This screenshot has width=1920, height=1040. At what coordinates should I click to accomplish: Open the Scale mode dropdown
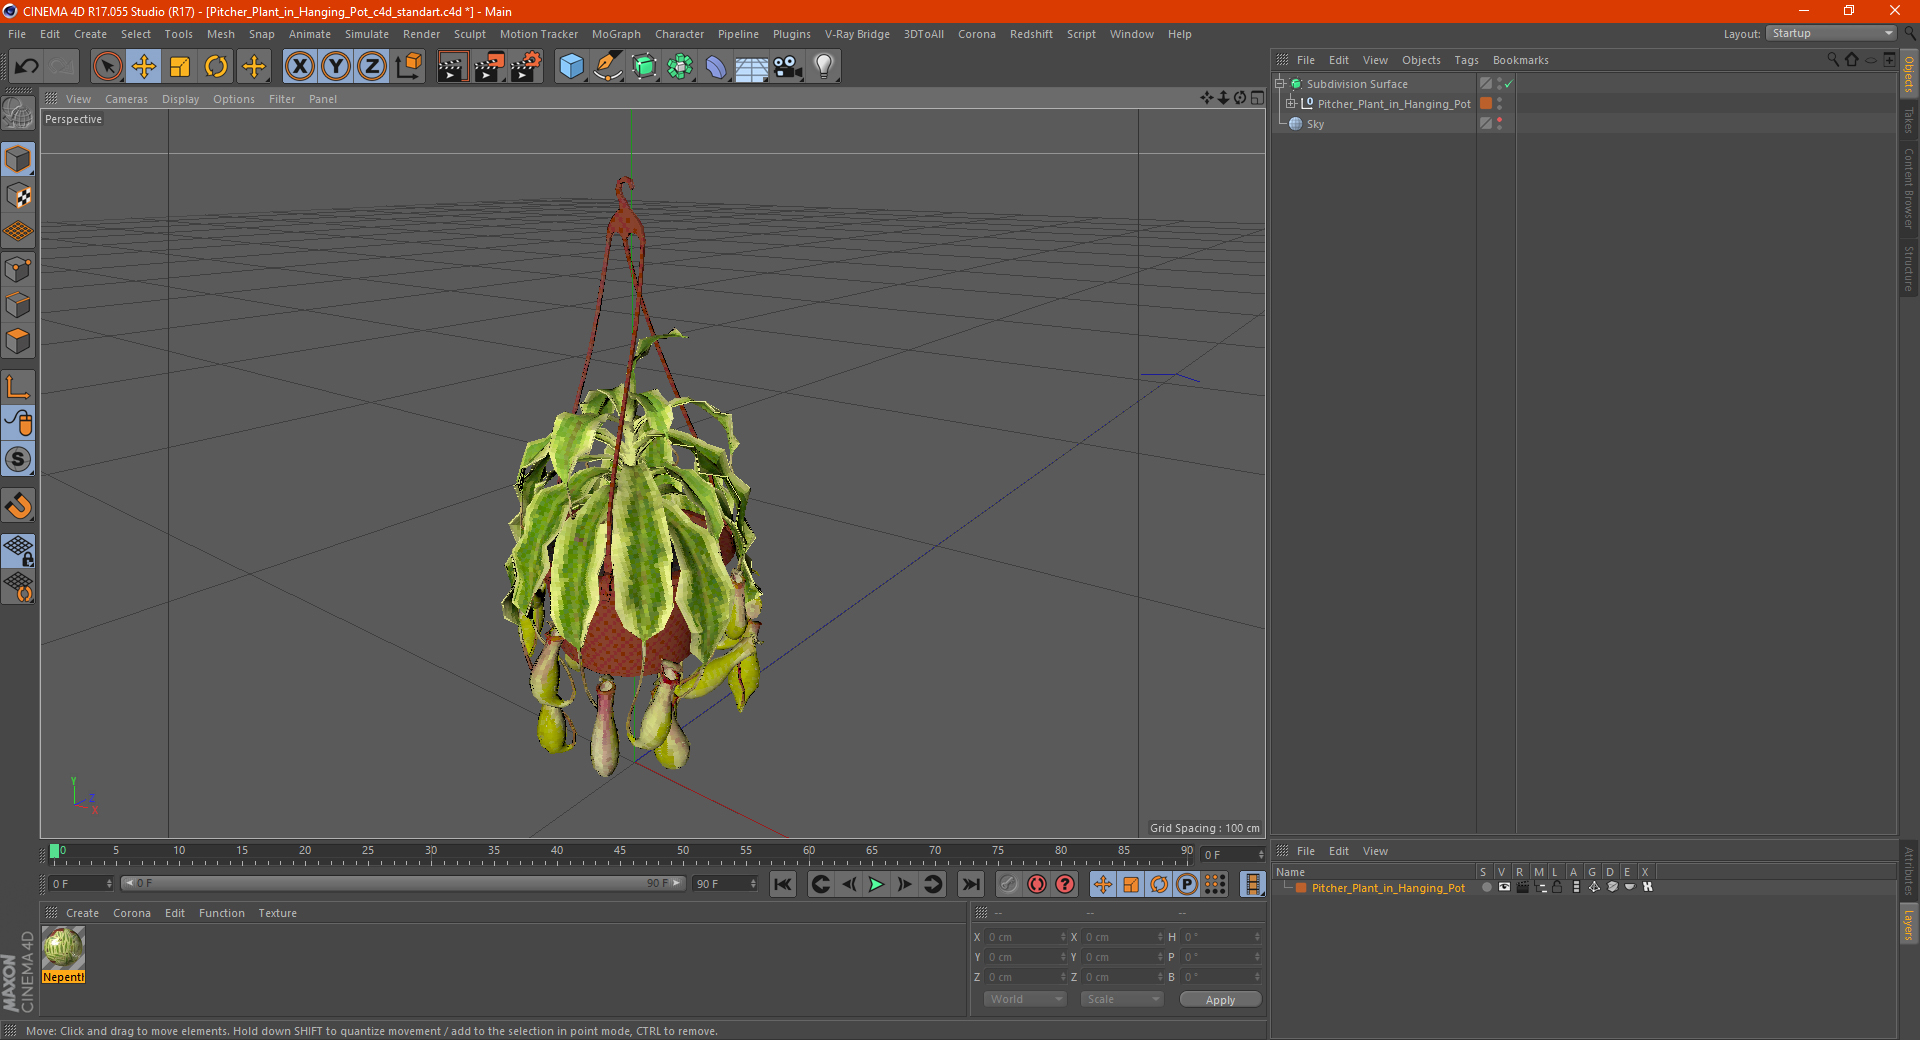[1121, 999]
